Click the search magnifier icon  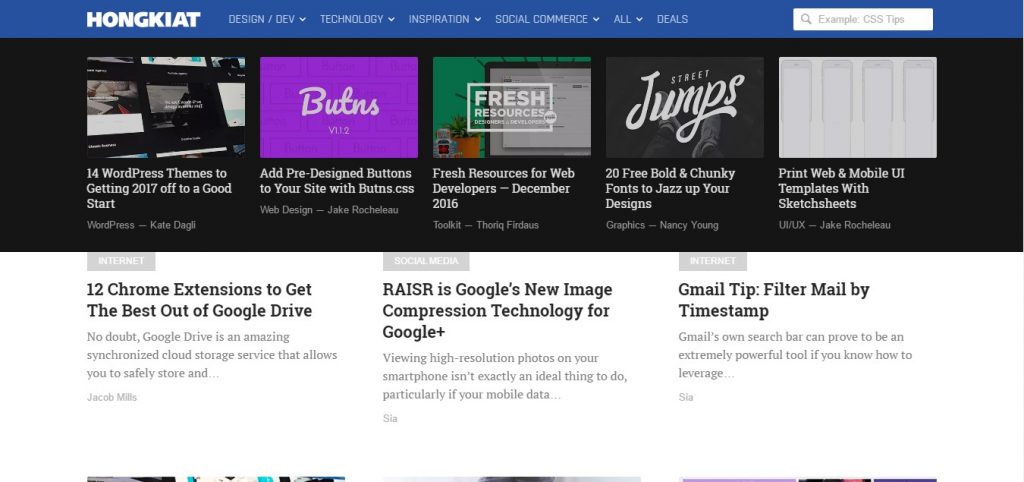806,19
